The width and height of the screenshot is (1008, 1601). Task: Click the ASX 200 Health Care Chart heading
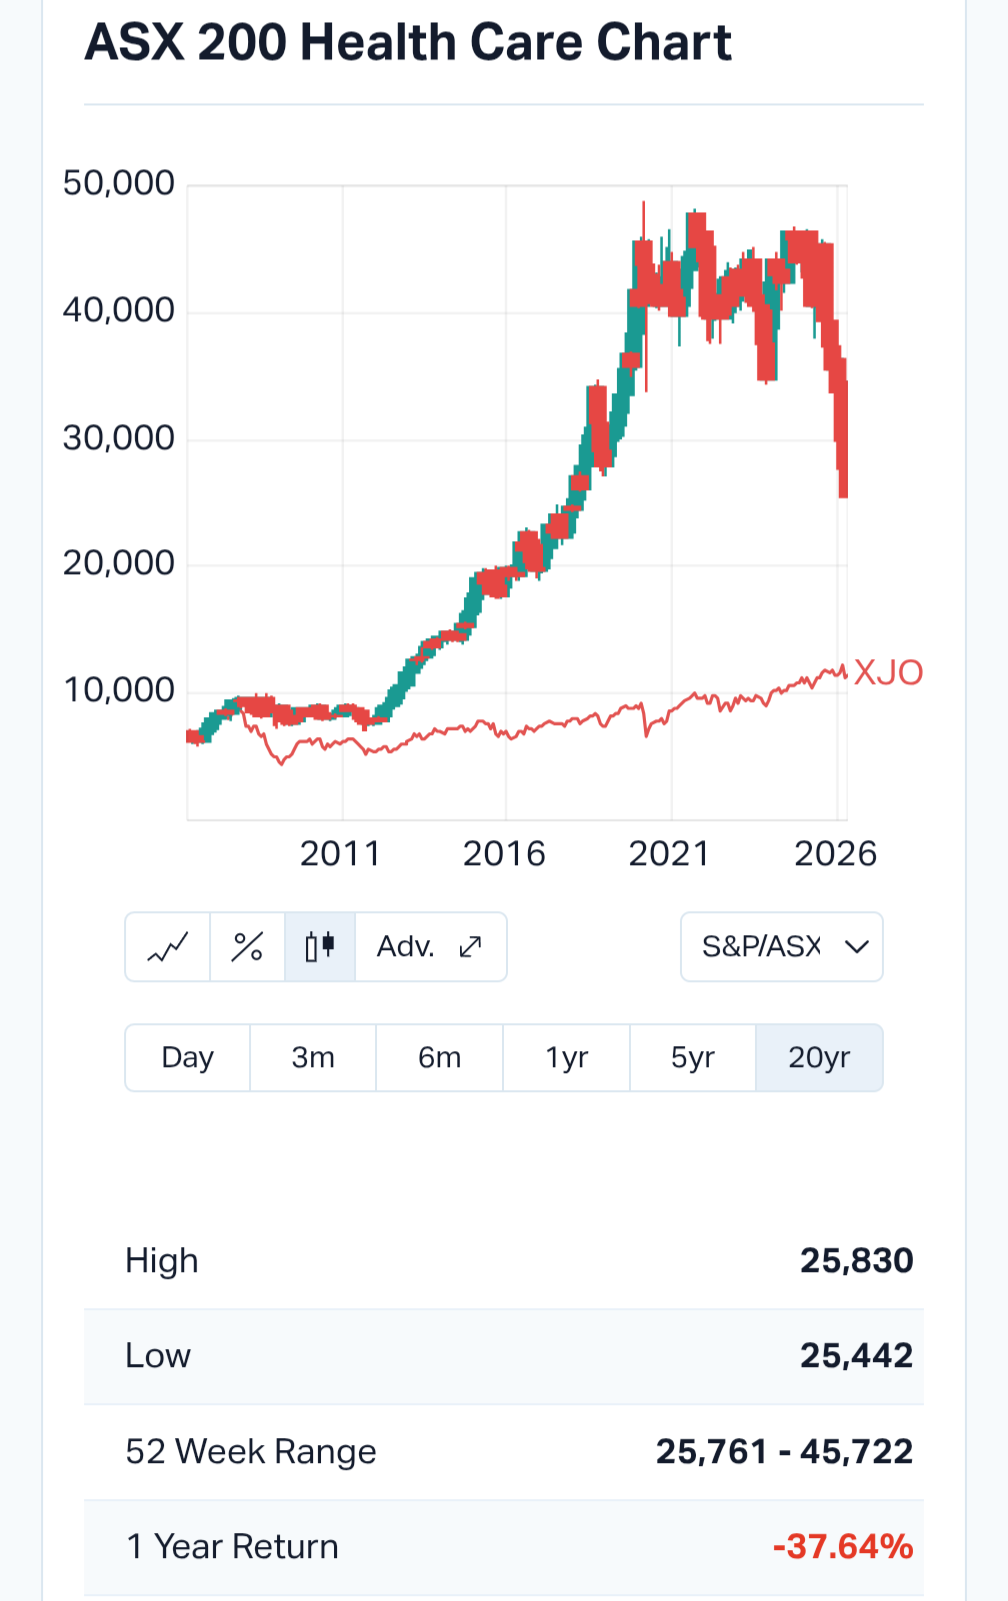pos(408,43)
